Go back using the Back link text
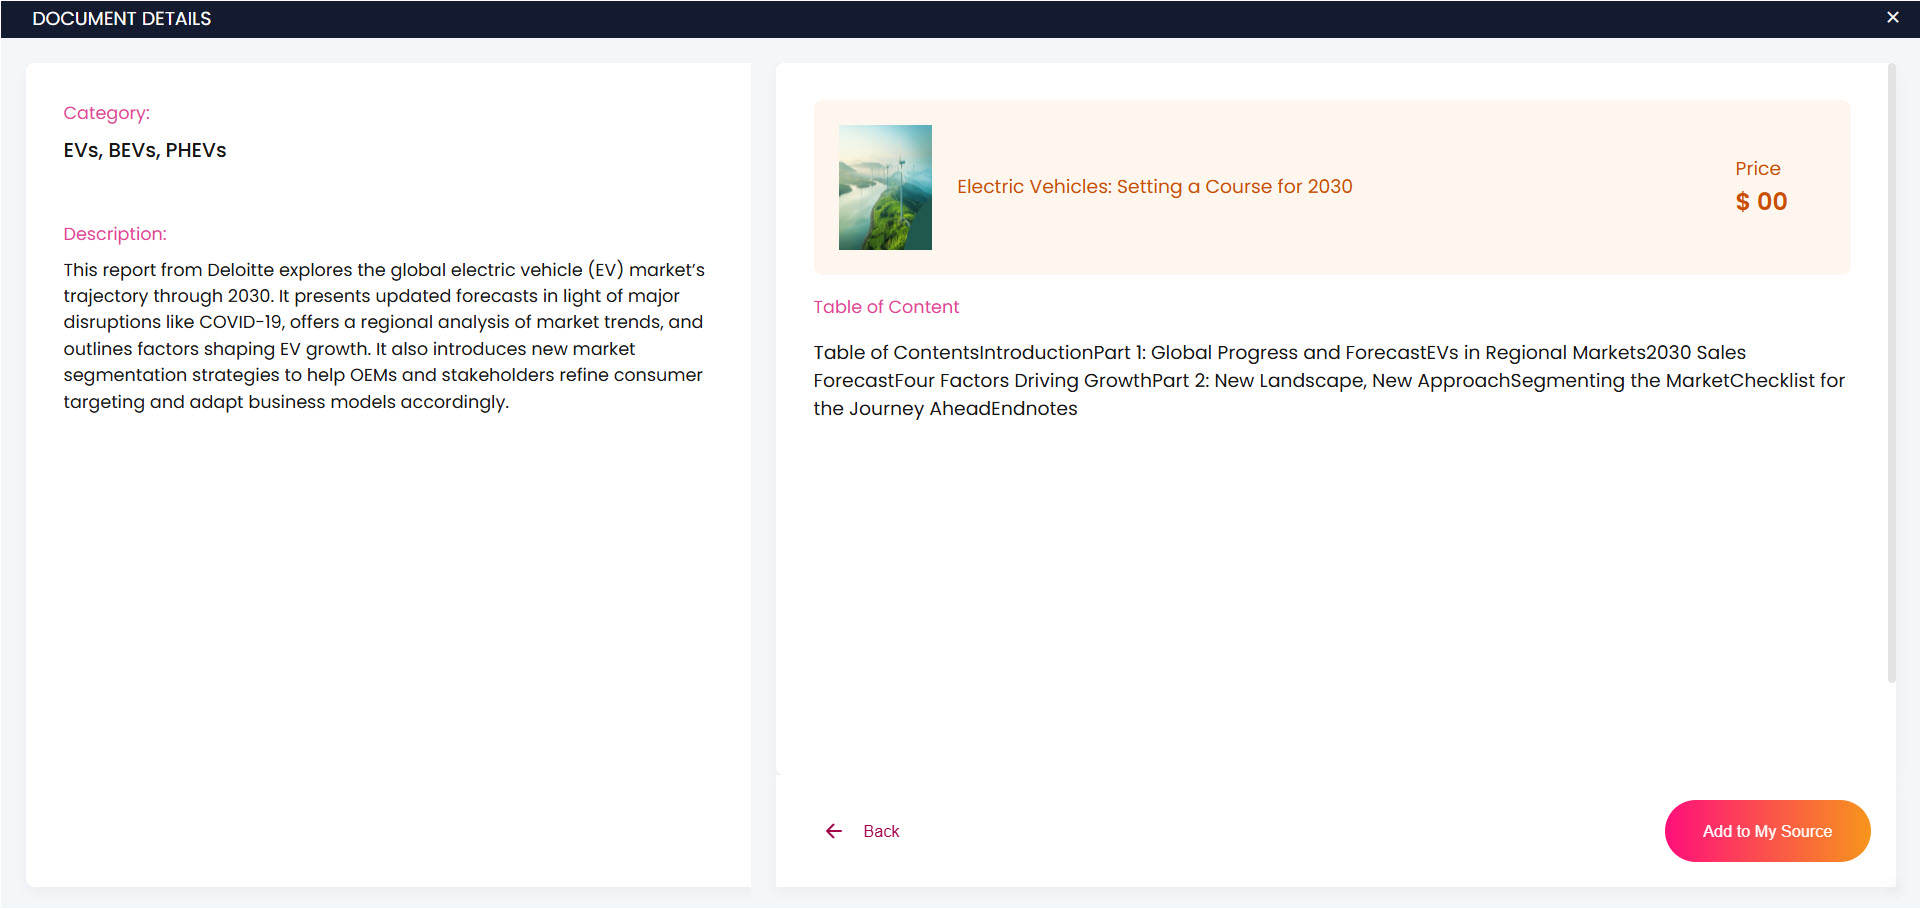This screenshot has width=1921, height=909. [881, 831]
